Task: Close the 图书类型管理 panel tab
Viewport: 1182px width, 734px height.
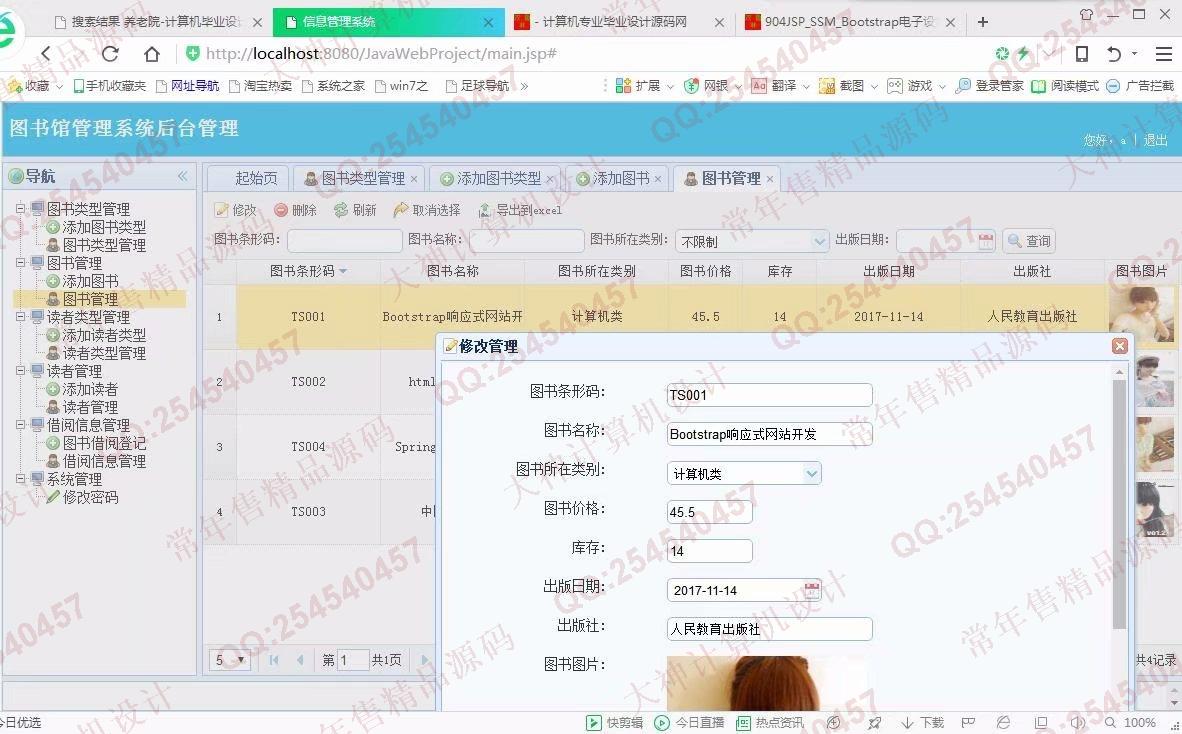Action: 413,179
